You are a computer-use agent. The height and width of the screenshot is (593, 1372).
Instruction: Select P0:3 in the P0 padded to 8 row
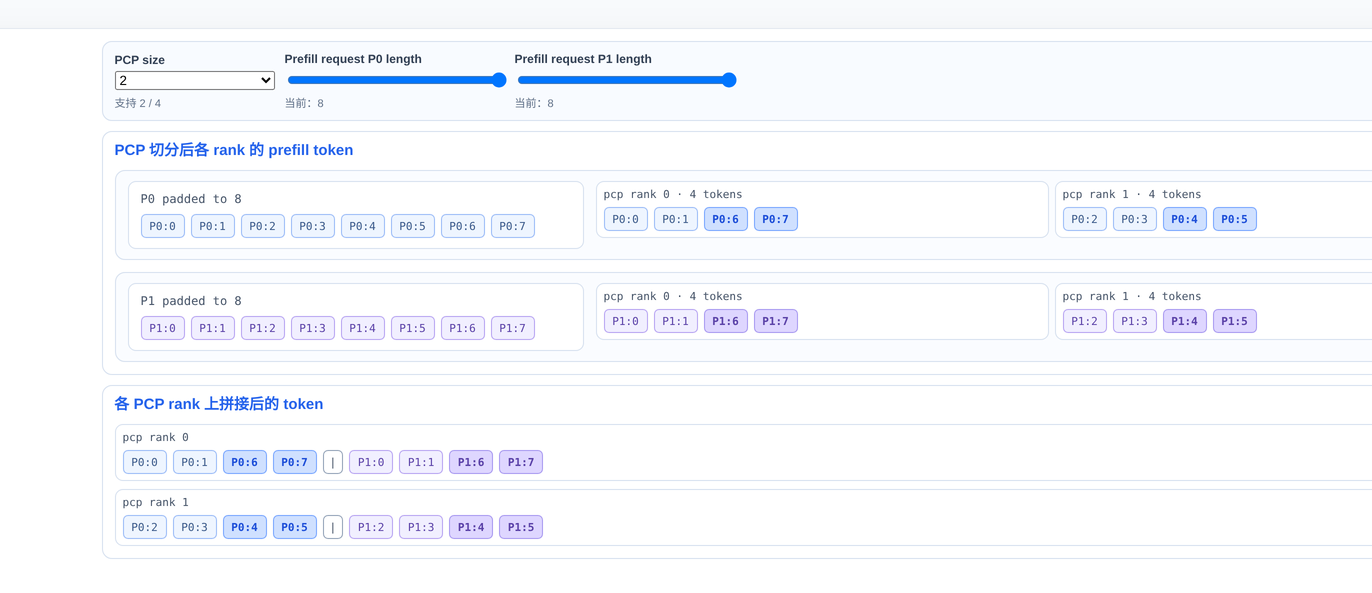pos(313,226)
